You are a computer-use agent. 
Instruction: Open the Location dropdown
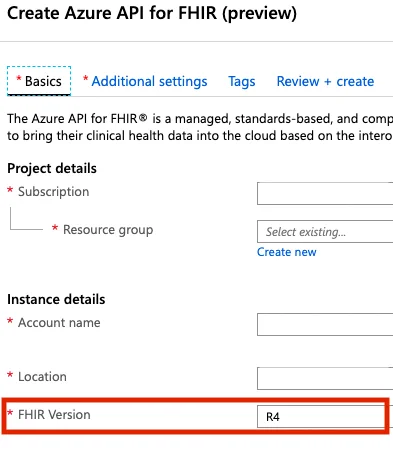[325, 378]
